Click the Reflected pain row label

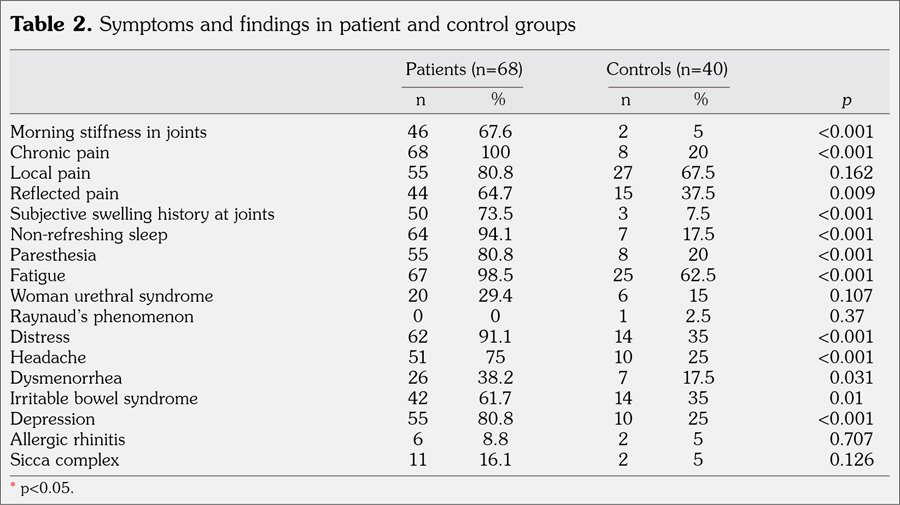click(64, 194)
